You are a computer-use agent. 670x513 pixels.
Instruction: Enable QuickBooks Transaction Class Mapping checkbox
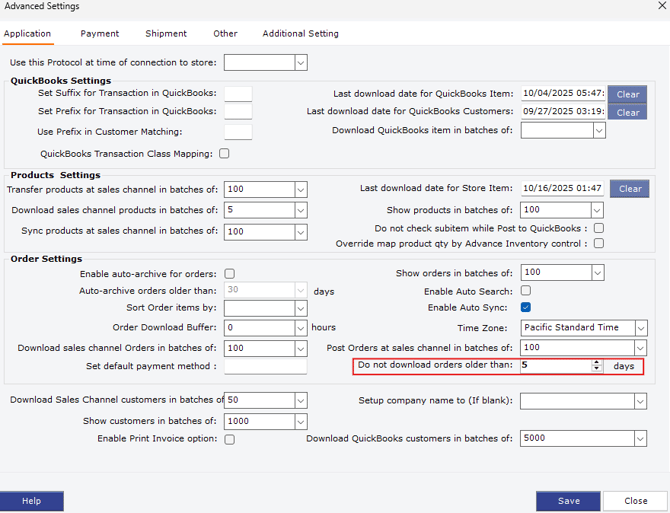tap(224, 153)
